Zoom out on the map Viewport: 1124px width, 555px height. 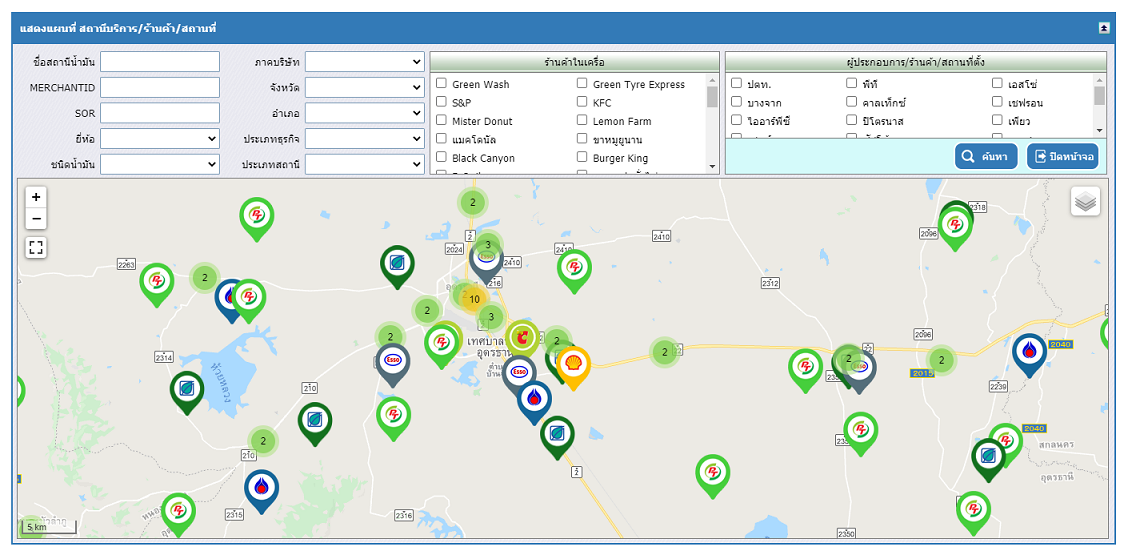click(x=36, y=219)
